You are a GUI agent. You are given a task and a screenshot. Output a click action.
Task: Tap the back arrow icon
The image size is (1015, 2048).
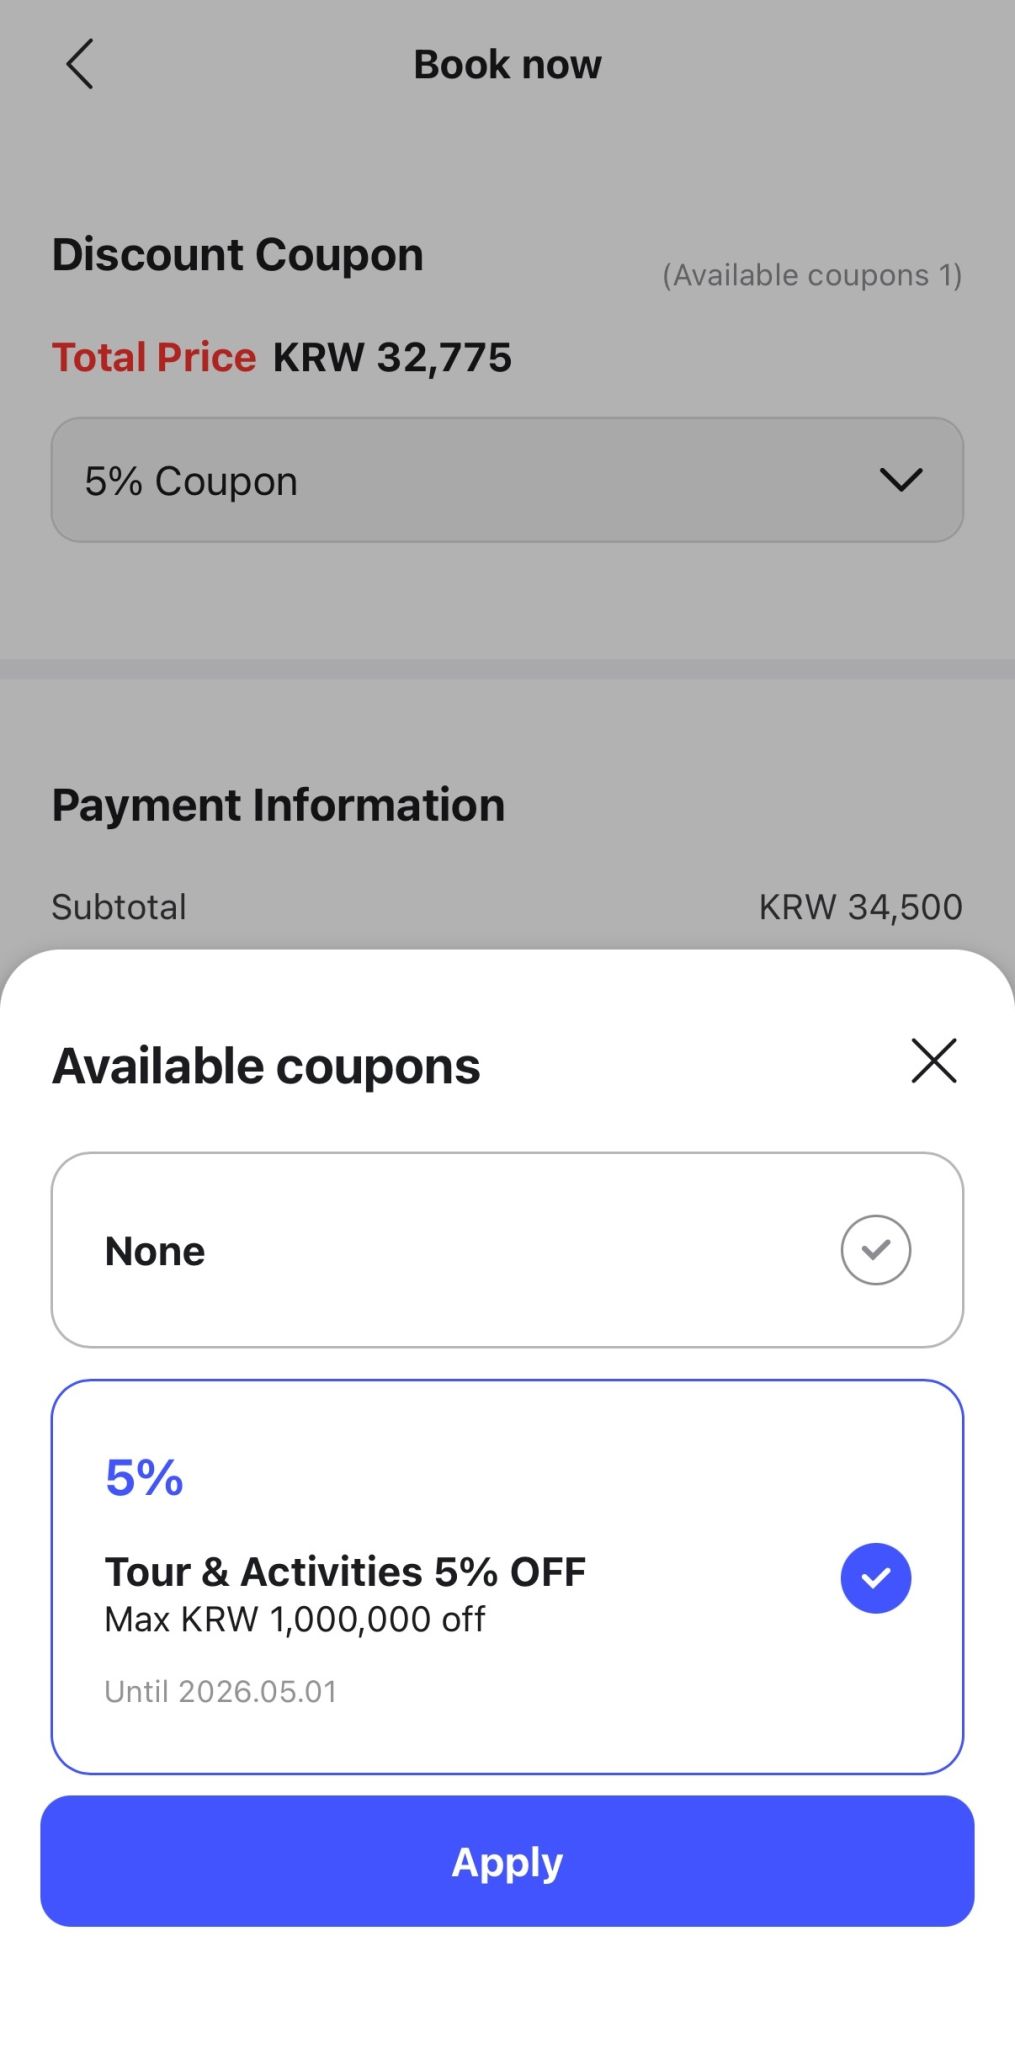click(80, 65)
